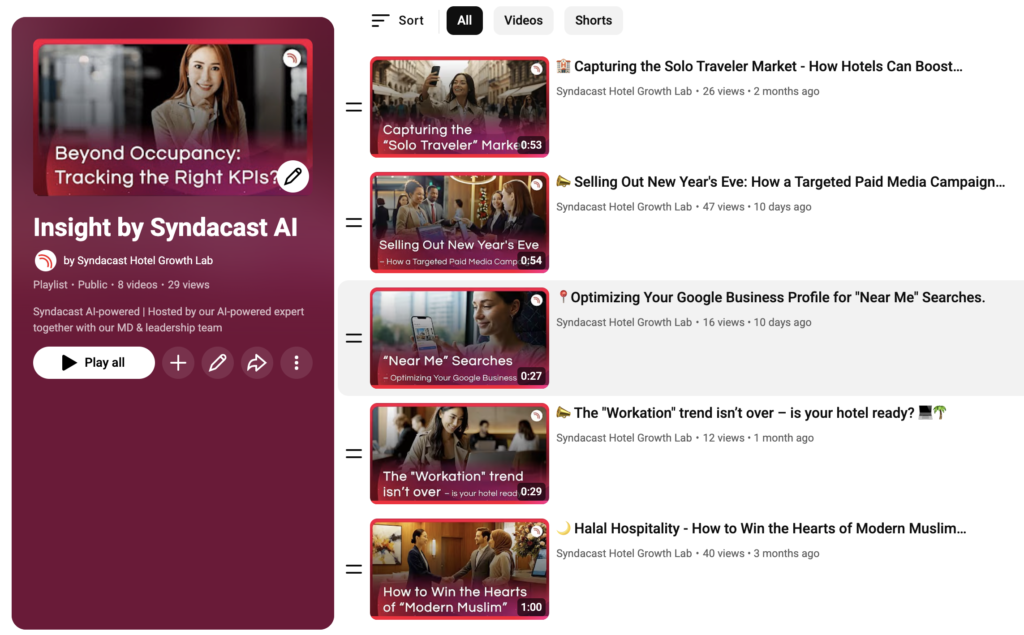Click the edit pencil icon beside Play all
The height and width of the screenshot is (635, 1024).
tap(217, 363)
